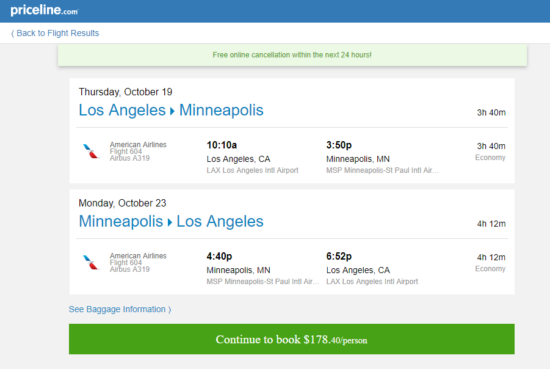Click the 6:52p return arrival time

tap(339, 256)
